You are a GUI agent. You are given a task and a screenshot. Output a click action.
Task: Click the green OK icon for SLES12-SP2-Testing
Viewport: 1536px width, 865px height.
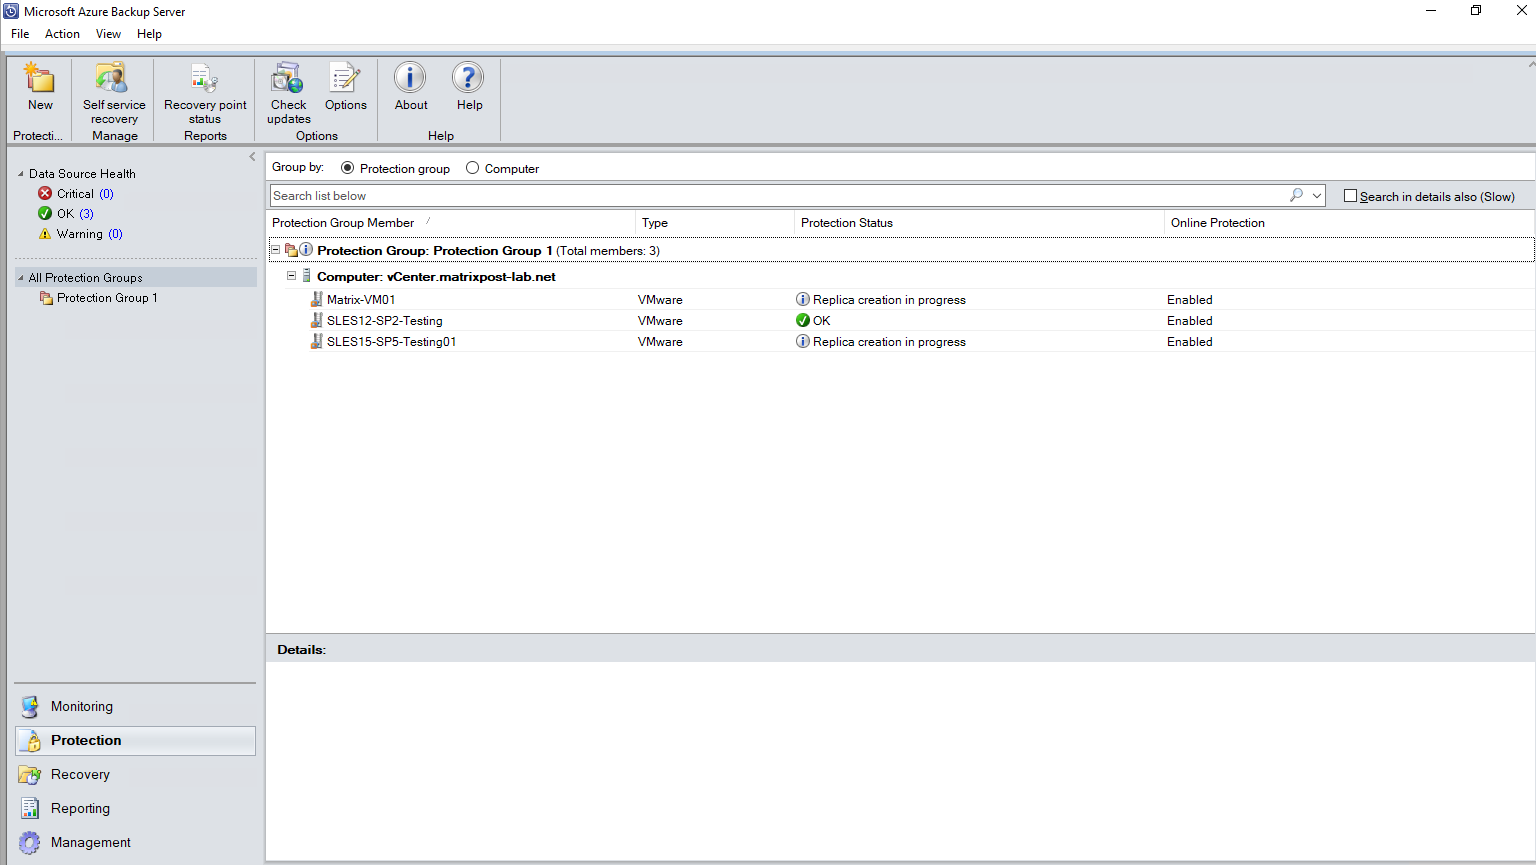tap(802, 320)
